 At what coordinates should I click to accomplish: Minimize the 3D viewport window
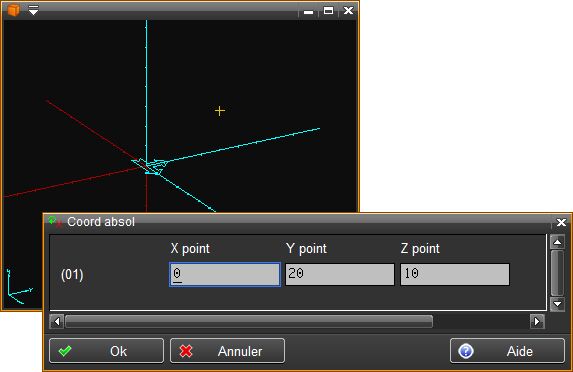308,12
